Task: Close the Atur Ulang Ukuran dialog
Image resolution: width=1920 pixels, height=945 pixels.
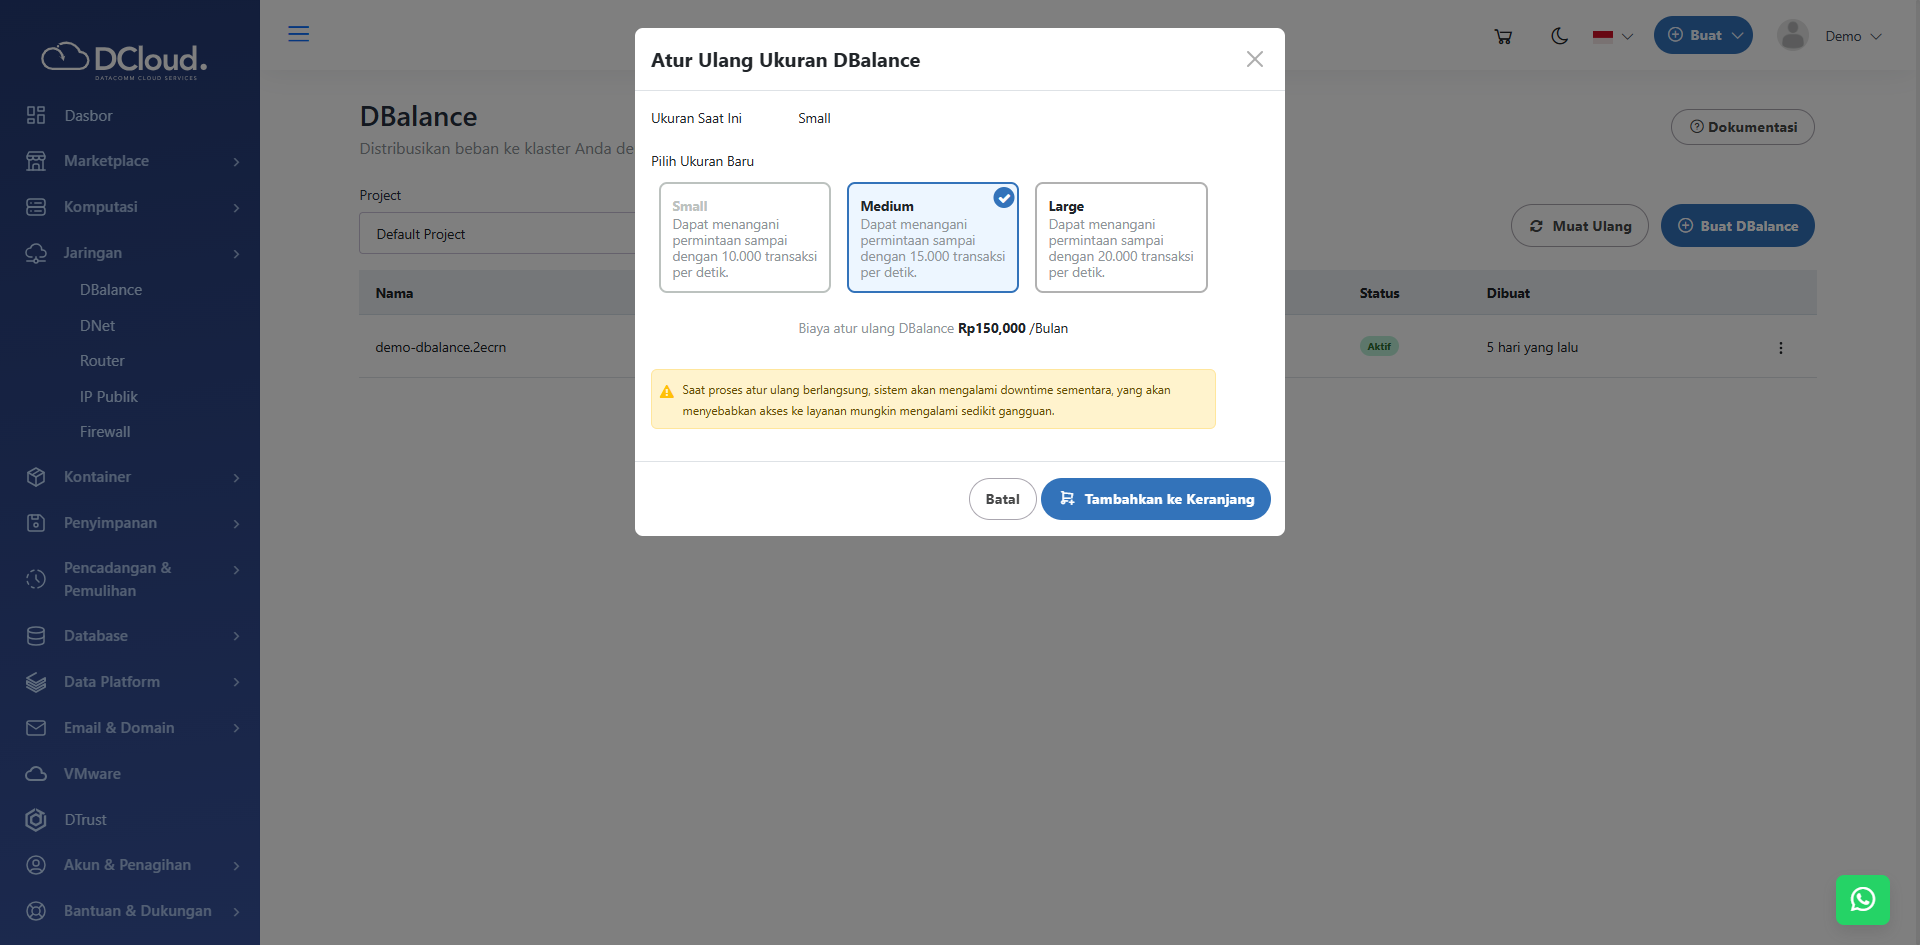Action: pyautogui.click(x=1254, y=60)
